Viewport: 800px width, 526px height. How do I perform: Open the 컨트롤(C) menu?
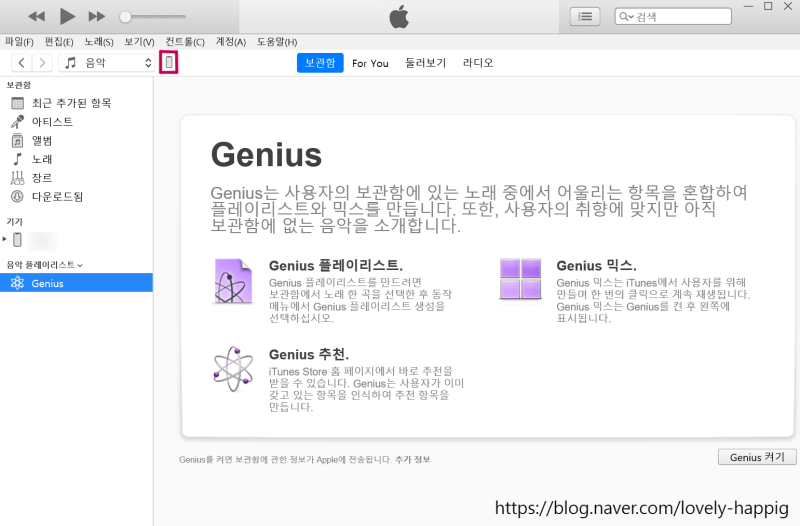tap(185, 42)
